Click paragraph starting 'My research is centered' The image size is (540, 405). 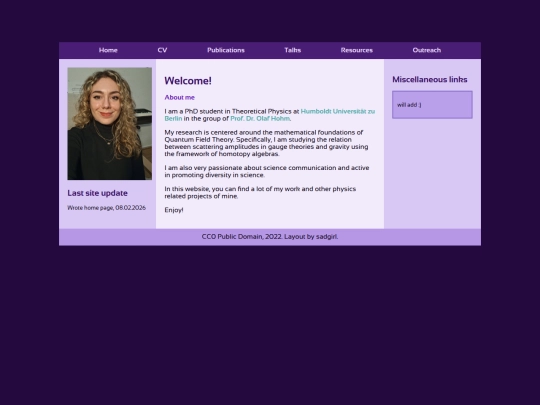266,143
